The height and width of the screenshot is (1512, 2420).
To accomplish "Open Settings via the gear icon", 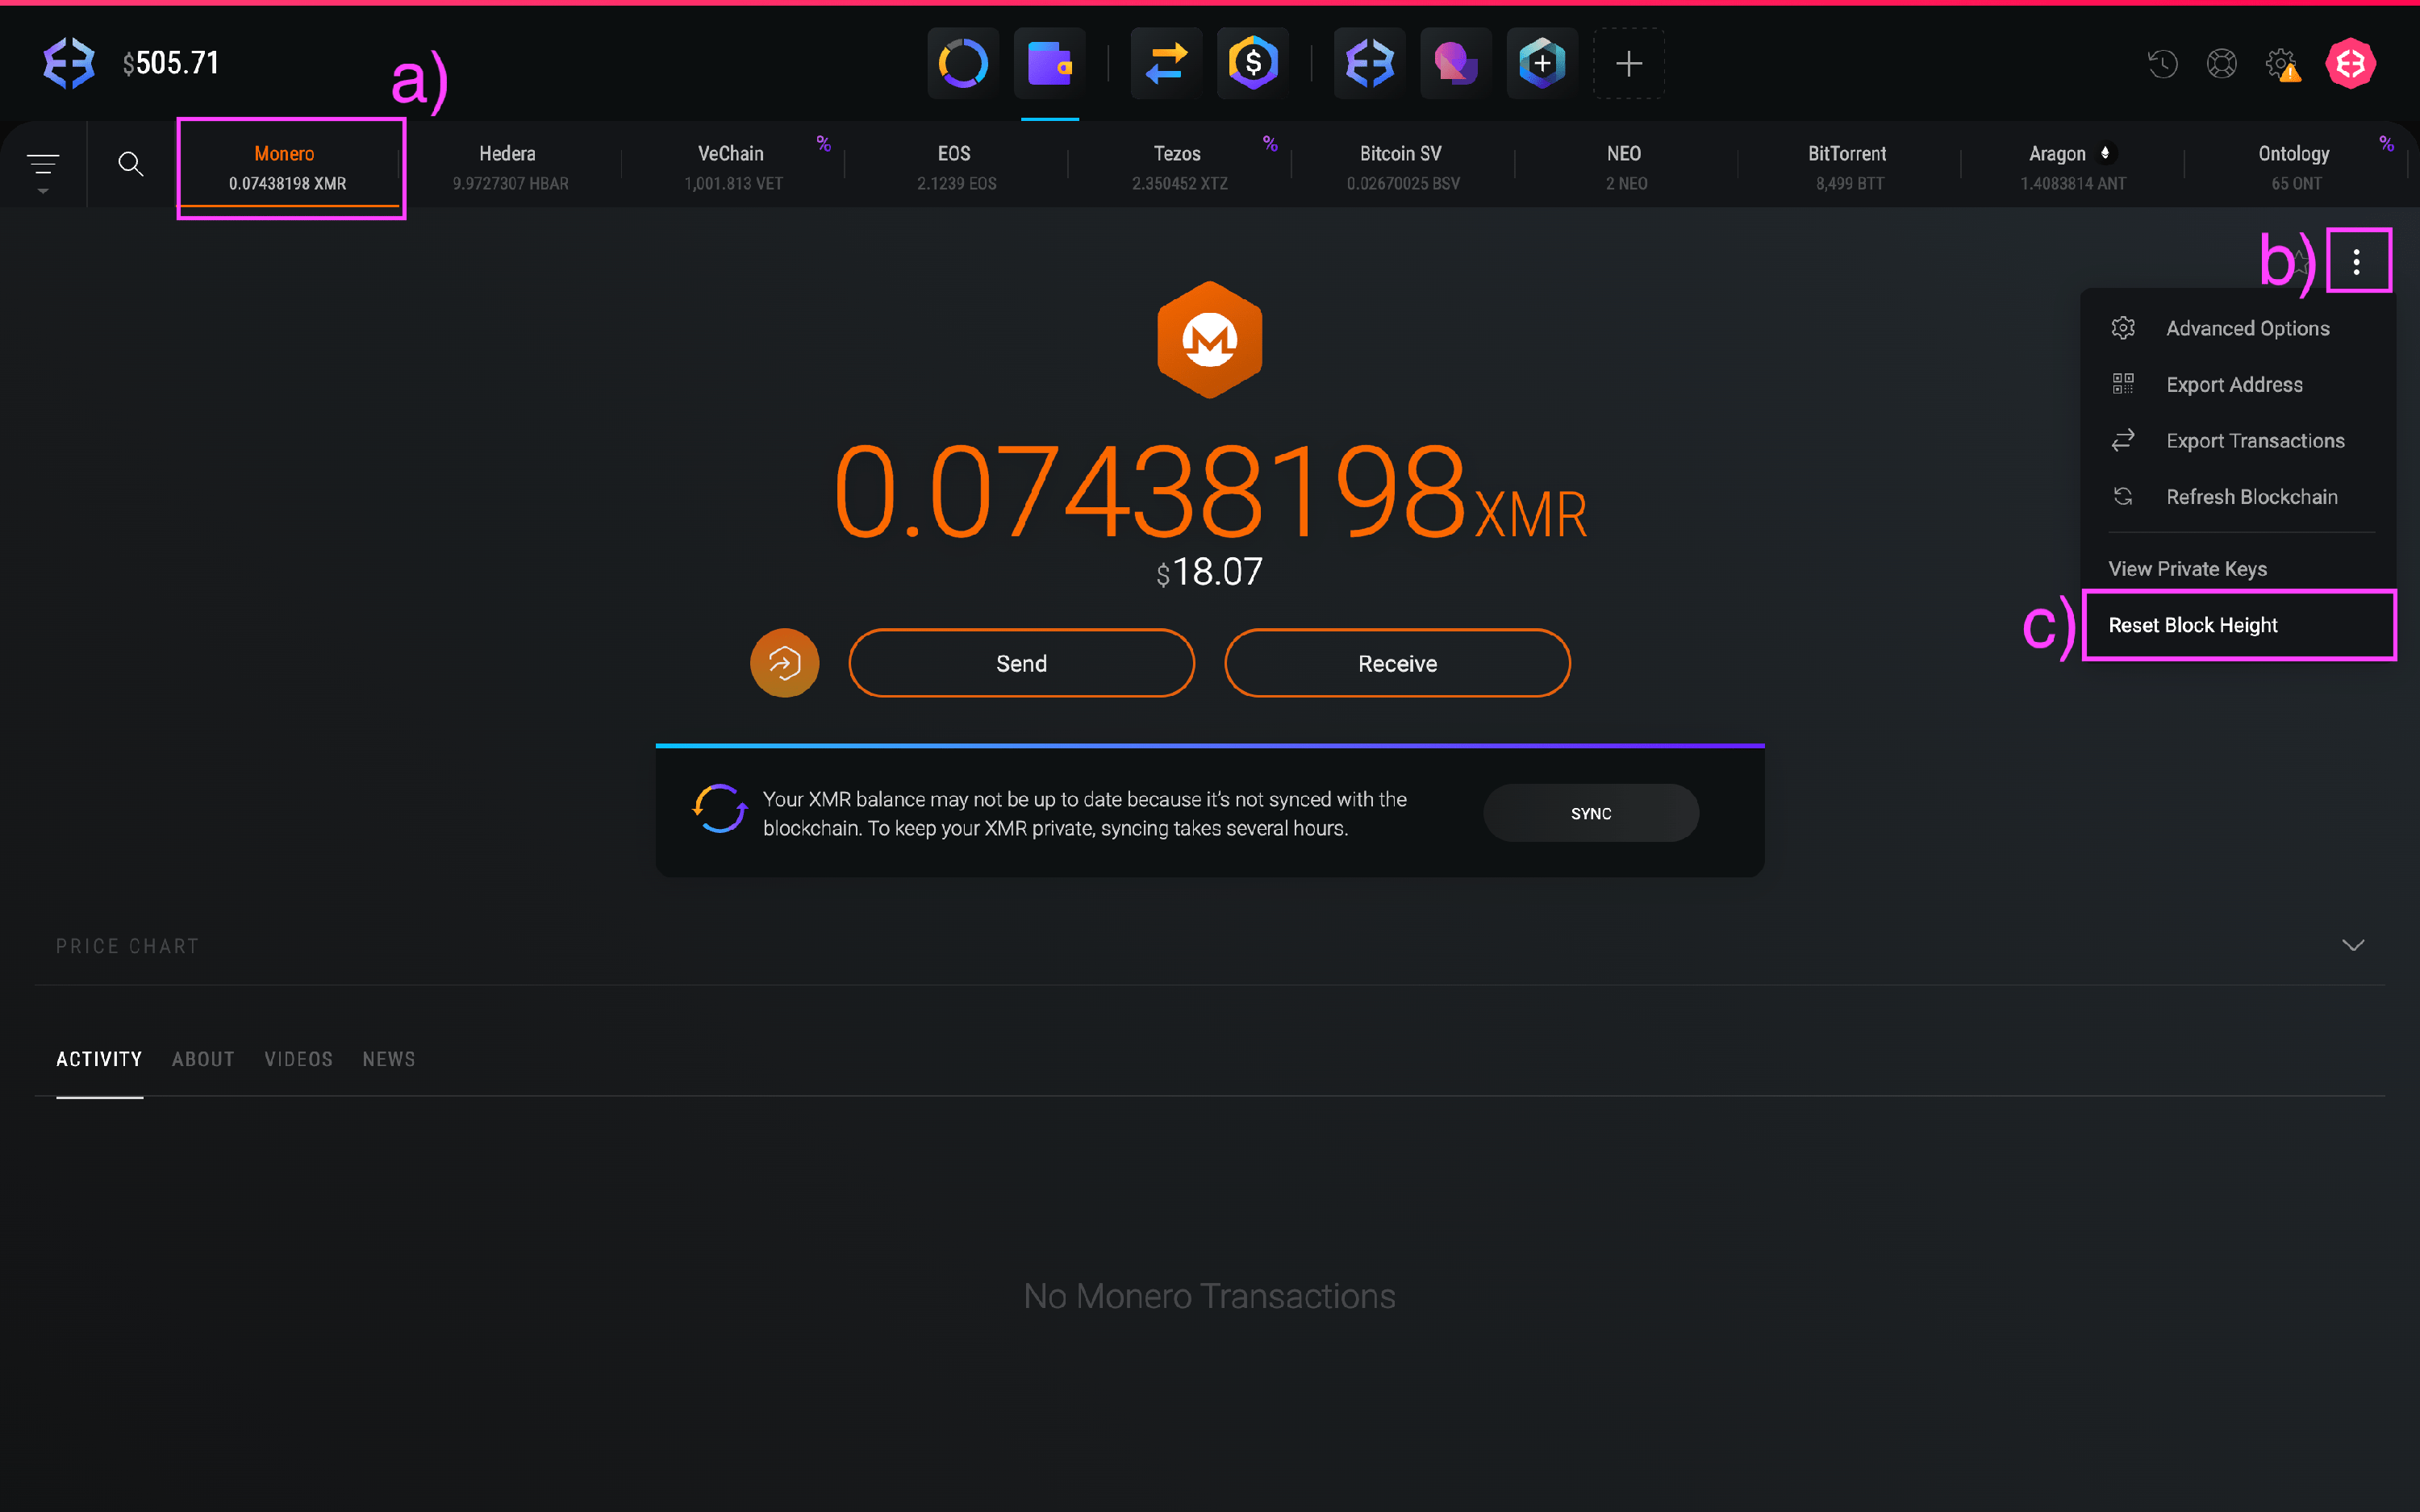I will point(2283,63).
